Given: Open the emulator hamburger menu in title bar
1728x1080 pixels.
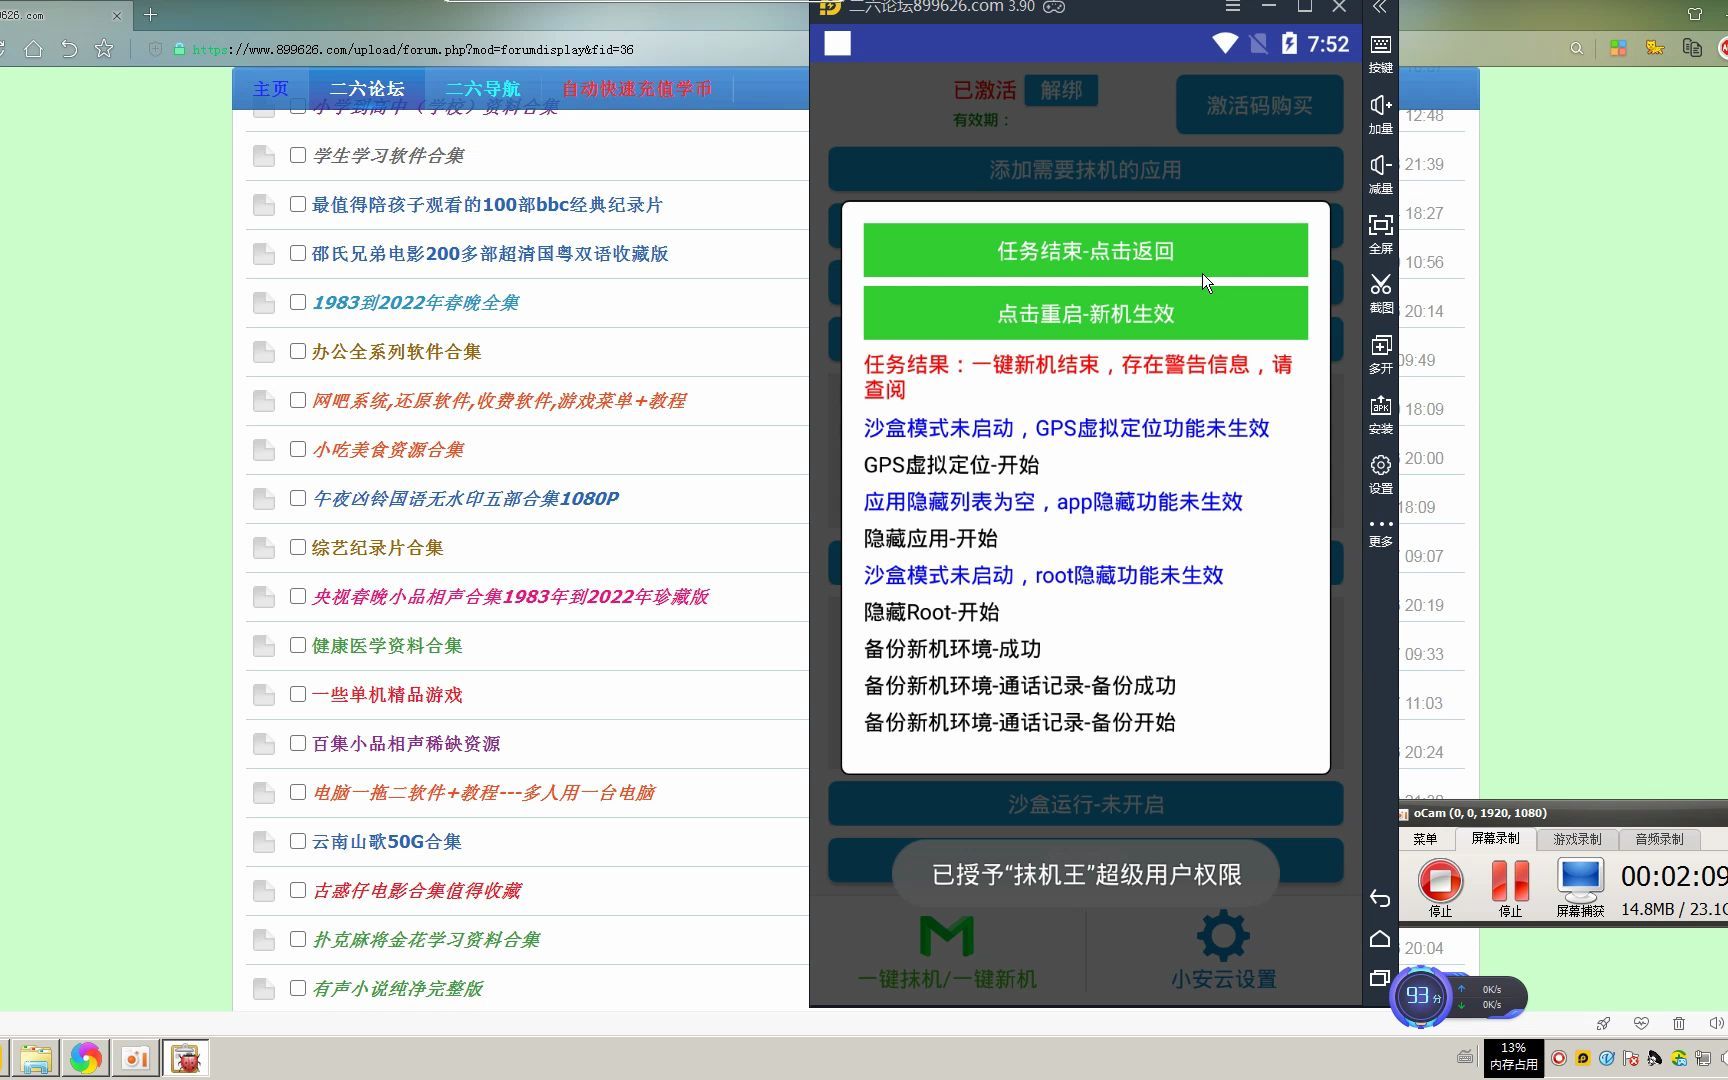Looking at the screenshot, I should point(1233,7).
